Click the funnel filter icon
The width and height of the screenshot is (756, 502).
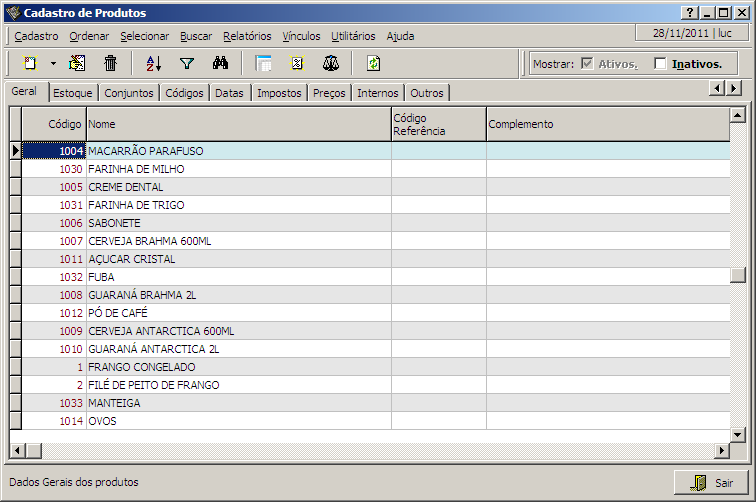(x=186, y=63)
